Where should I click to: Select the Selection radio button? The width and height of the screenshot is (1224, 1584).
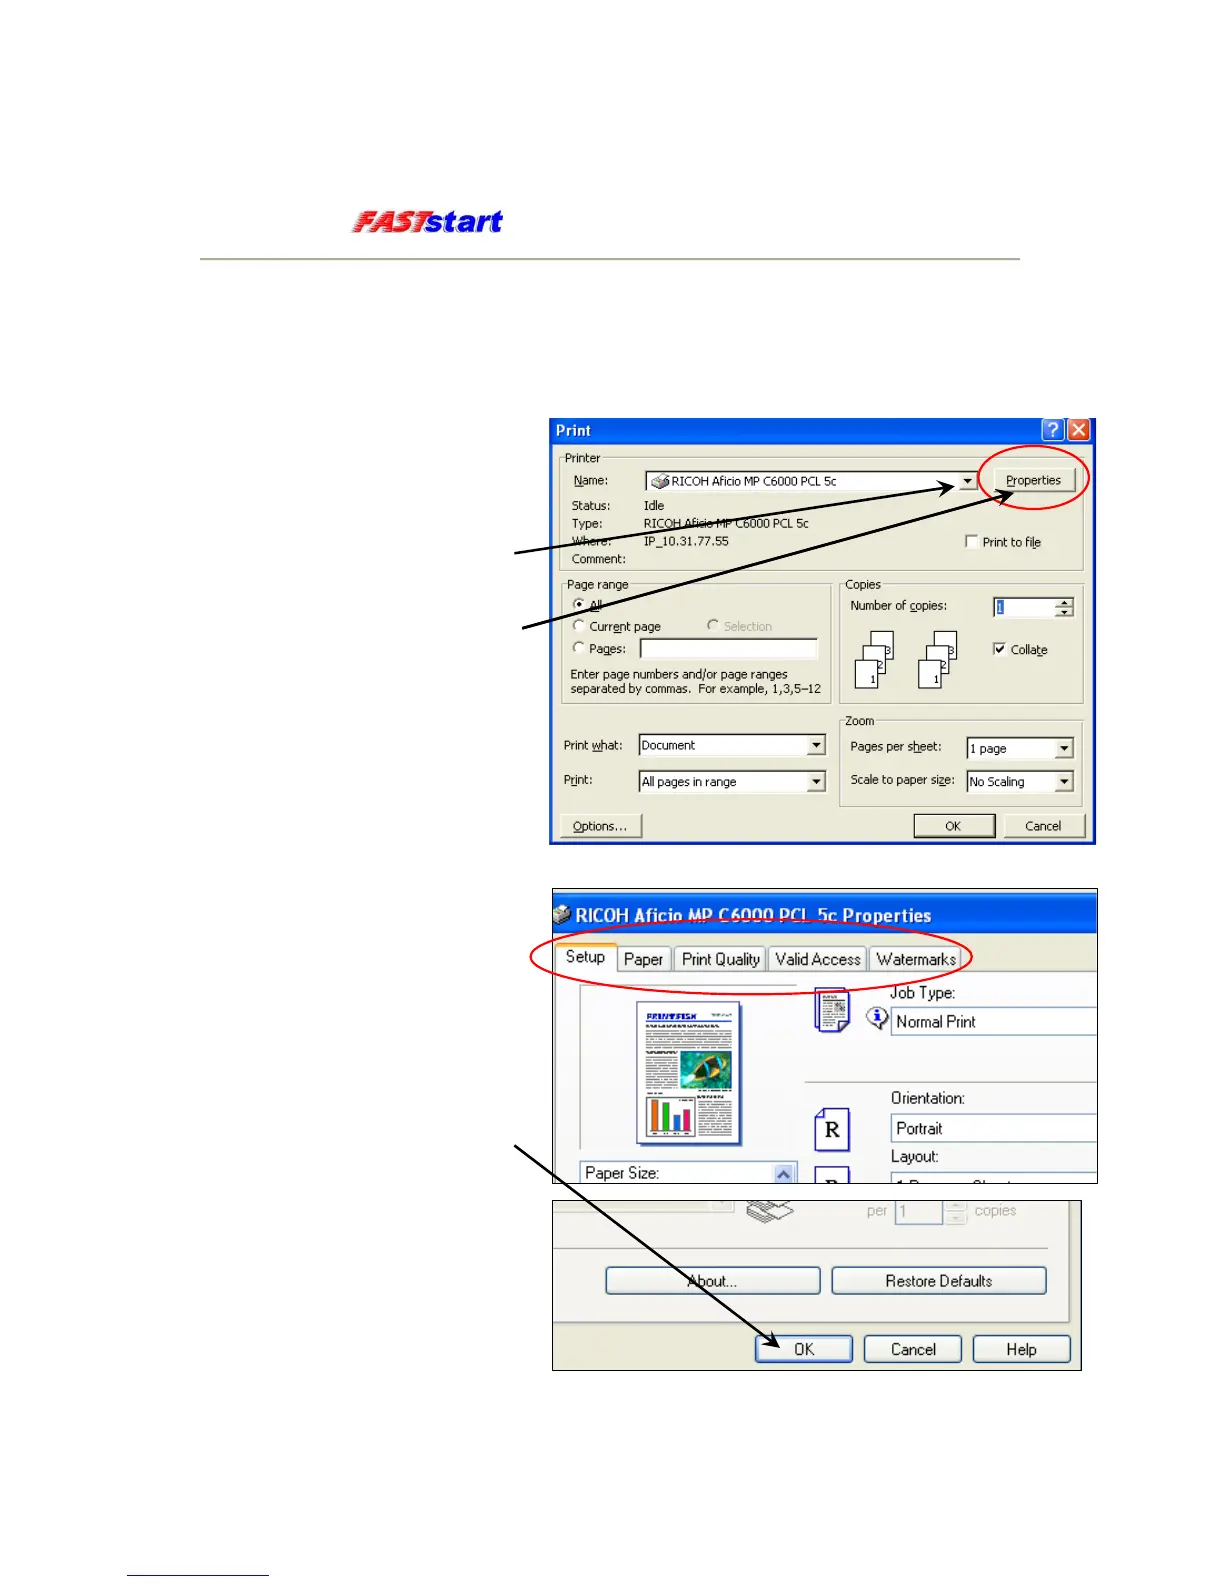tap(713, 626)
